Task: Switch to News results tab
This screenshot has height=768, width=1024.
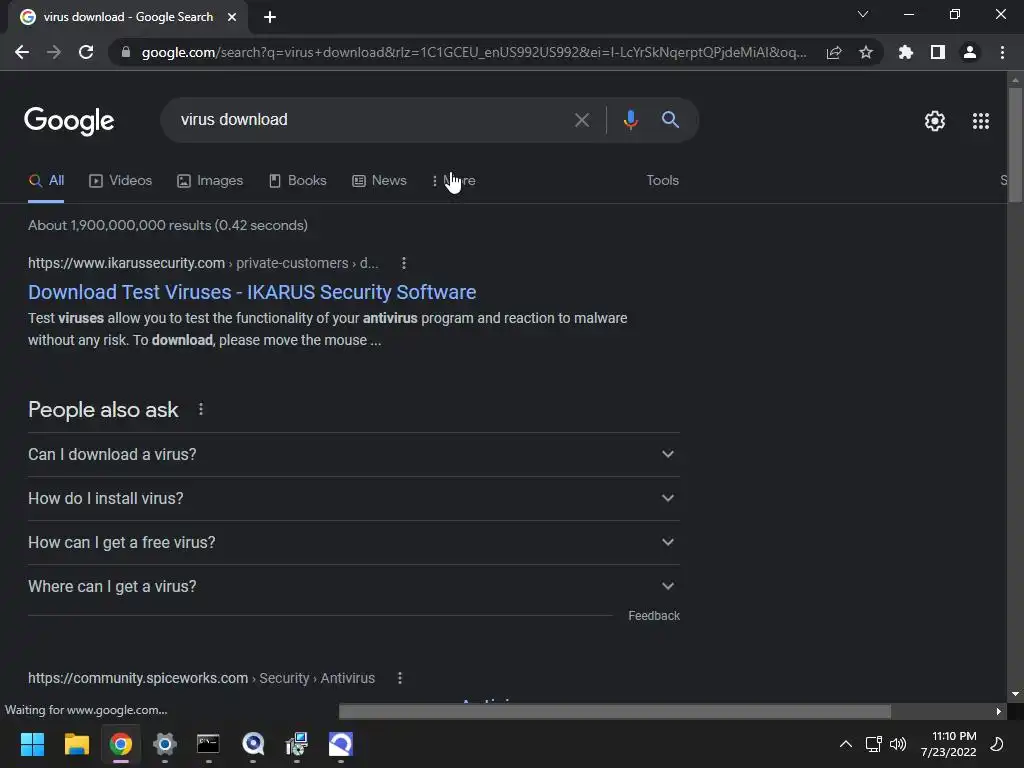Action: tap(379, 181)
